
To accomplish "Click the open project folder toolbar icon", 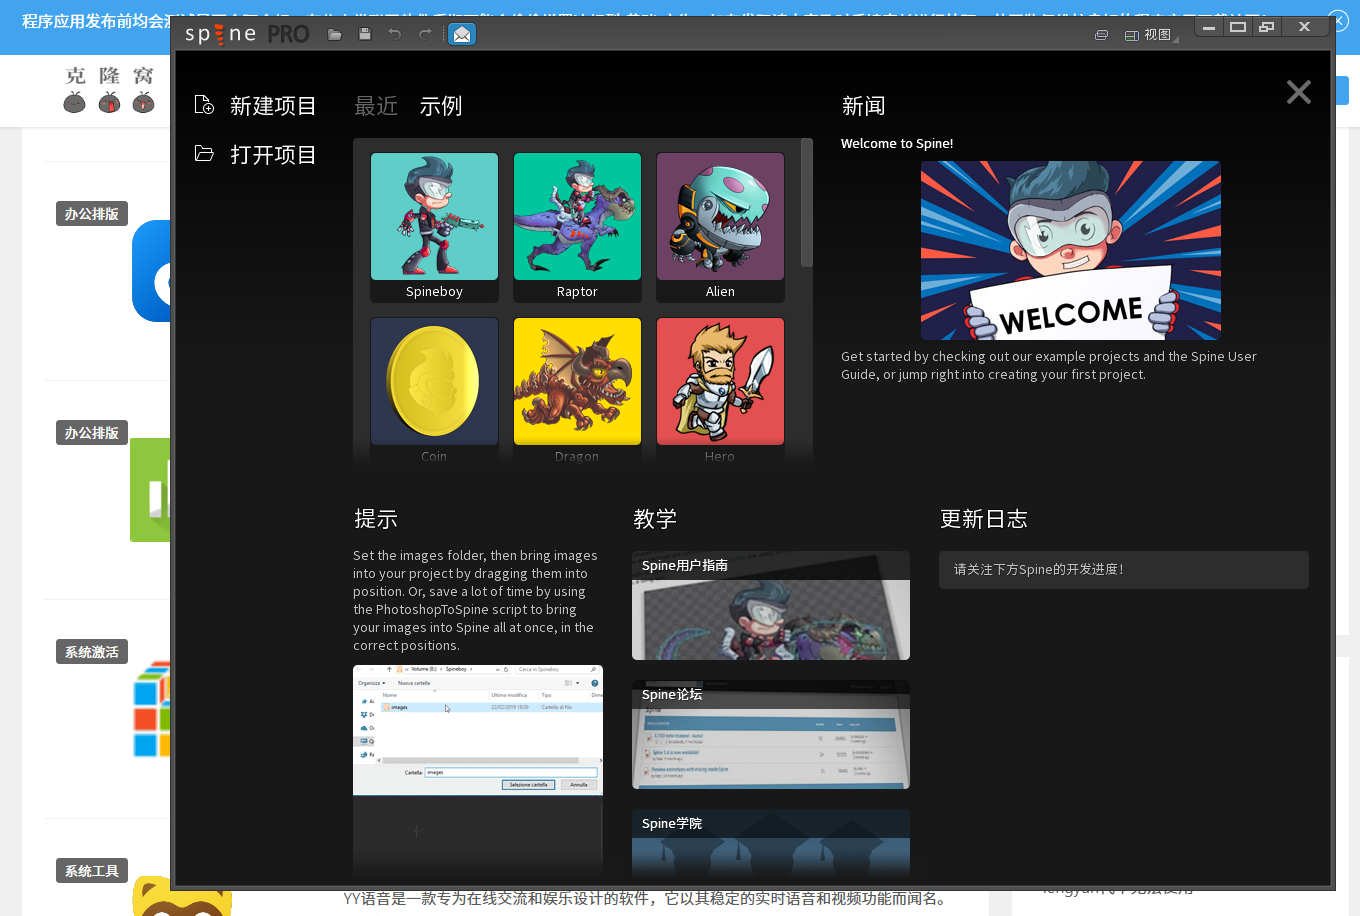I will (335, 34).
